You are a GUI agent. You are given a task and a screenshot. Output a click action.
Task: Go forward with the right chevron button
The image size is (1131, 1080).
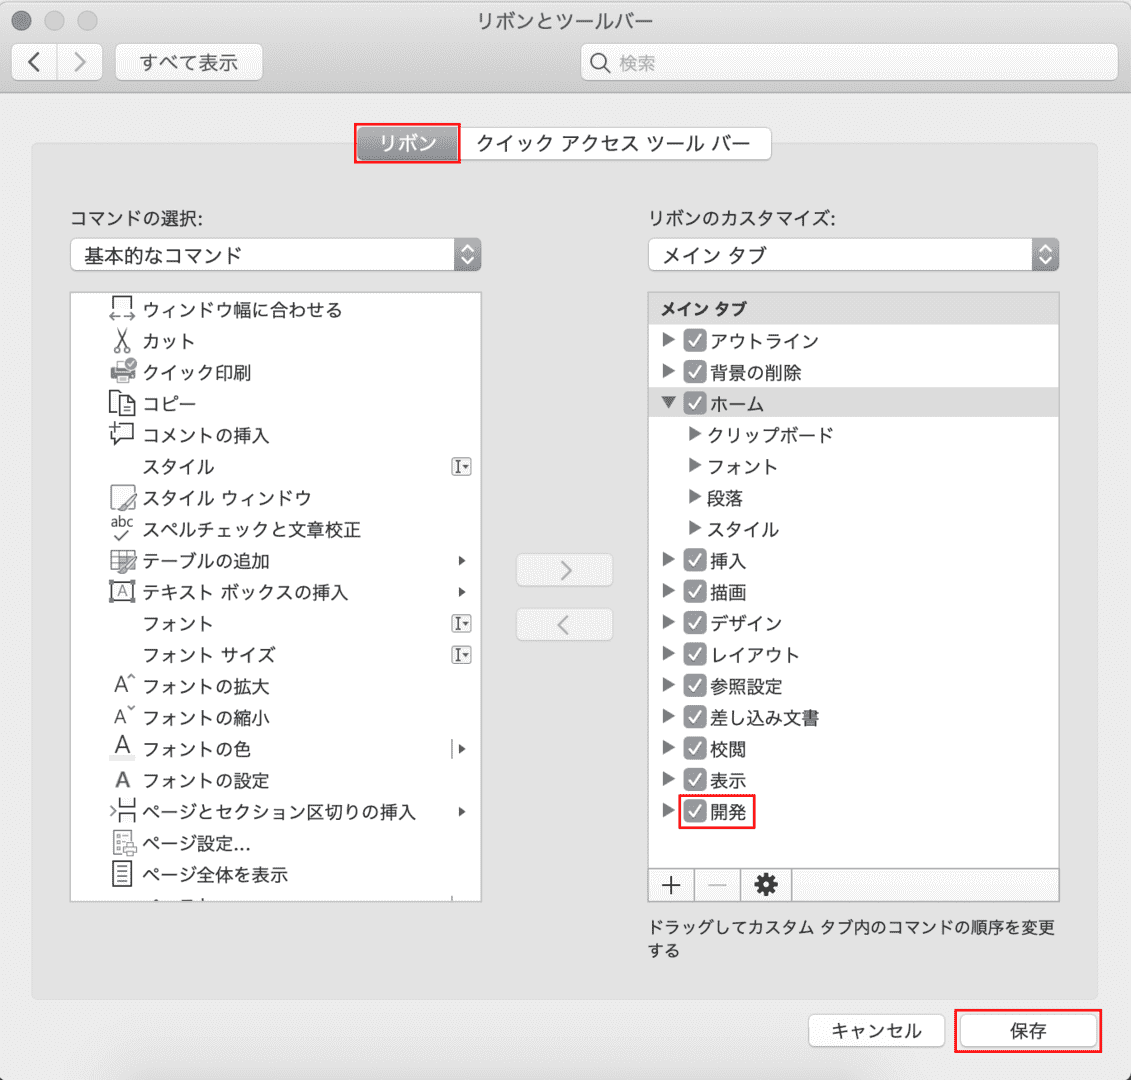(x=79, y=62)
